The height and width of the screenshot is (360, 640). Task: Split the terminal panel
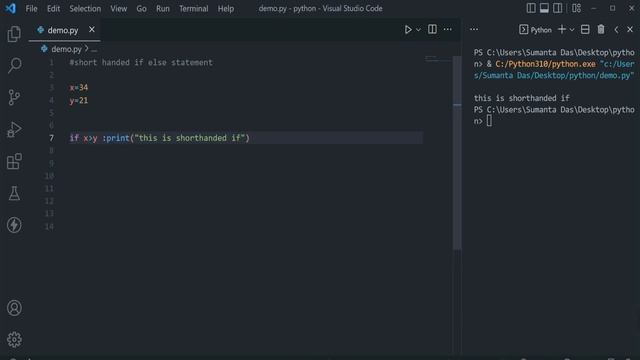click(585, 29)
